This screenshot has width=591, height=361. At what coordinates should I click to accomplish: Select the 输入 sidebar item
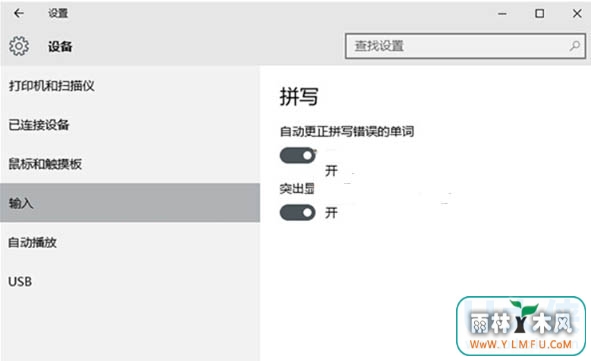pos(130,203)
